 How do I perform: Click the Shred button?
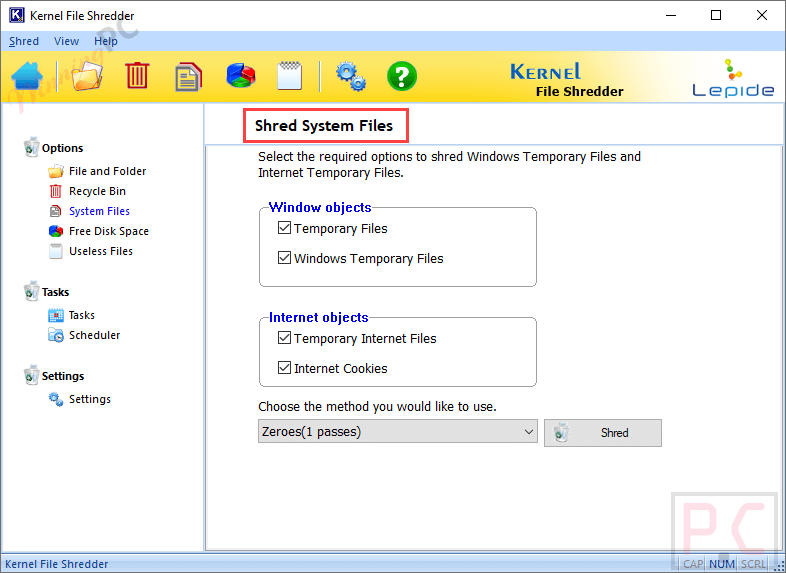pyautogui.click(x=603, y=433)
